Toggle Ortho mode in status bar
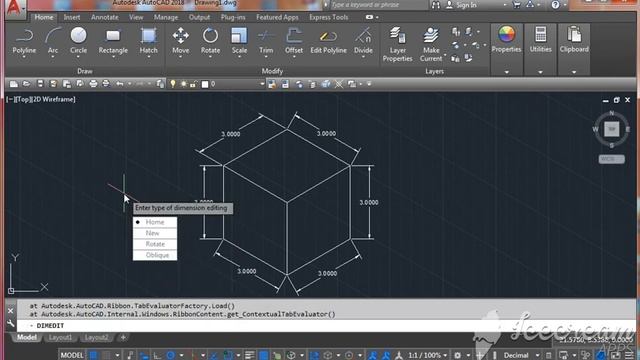The image size is (640, 360). pyautogui.click(x=157, y=355)
